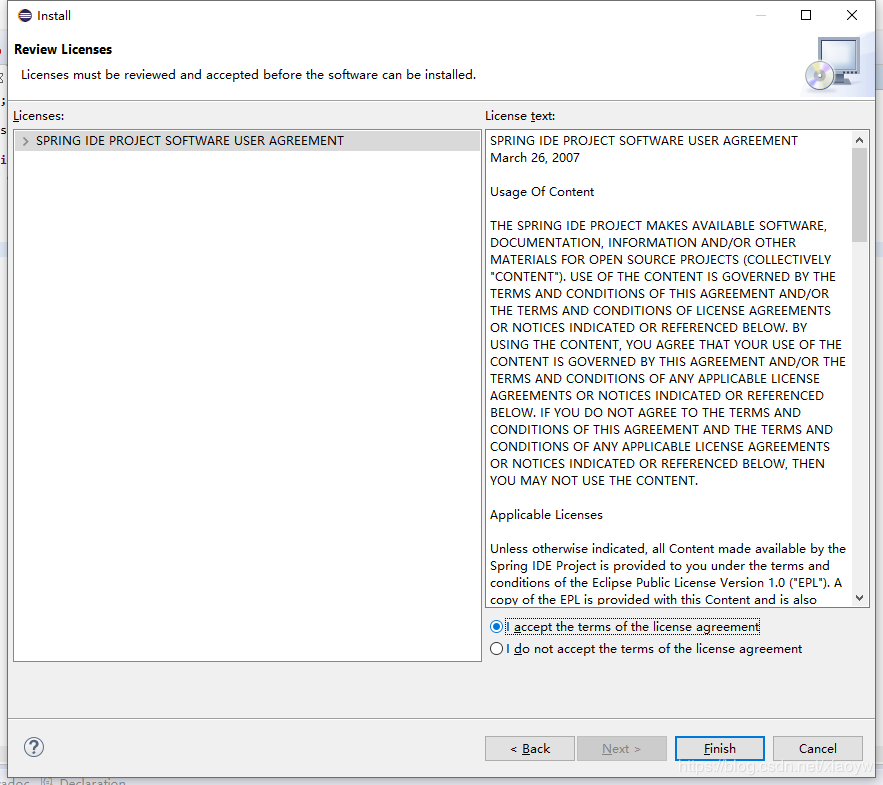This screenshot has height=785, width=883.
Task: Click the Eclipse icon in the title bar
Action: tap(25, 16)
